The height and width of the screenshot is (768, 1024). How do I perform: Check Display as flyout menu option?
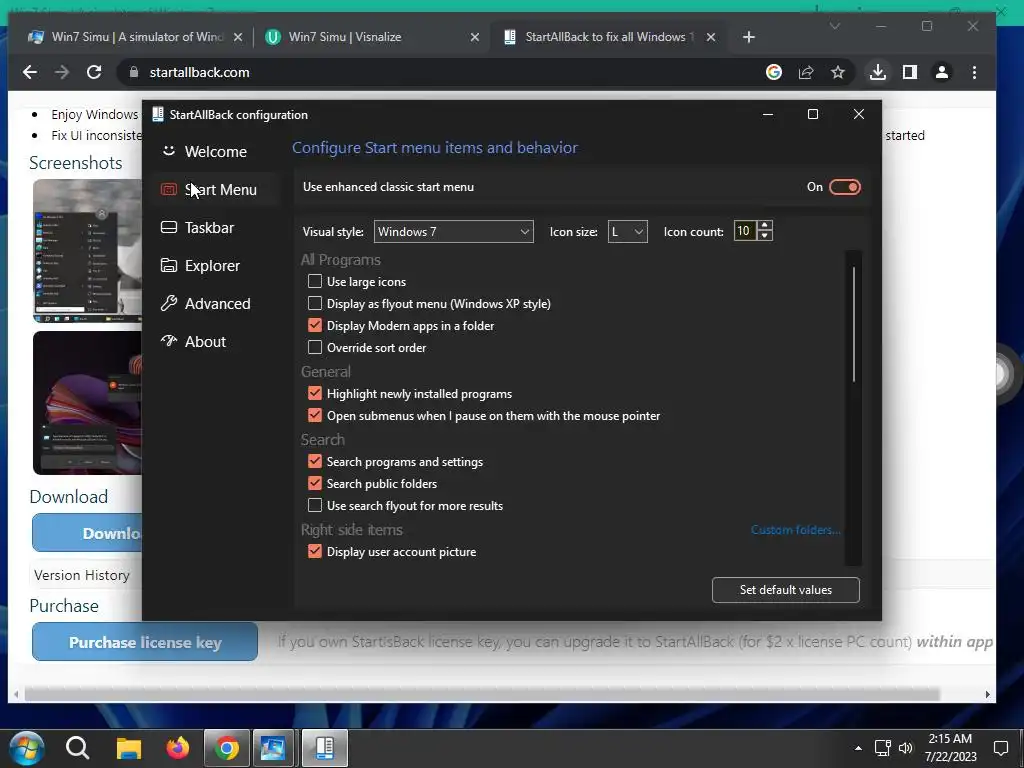315,303
